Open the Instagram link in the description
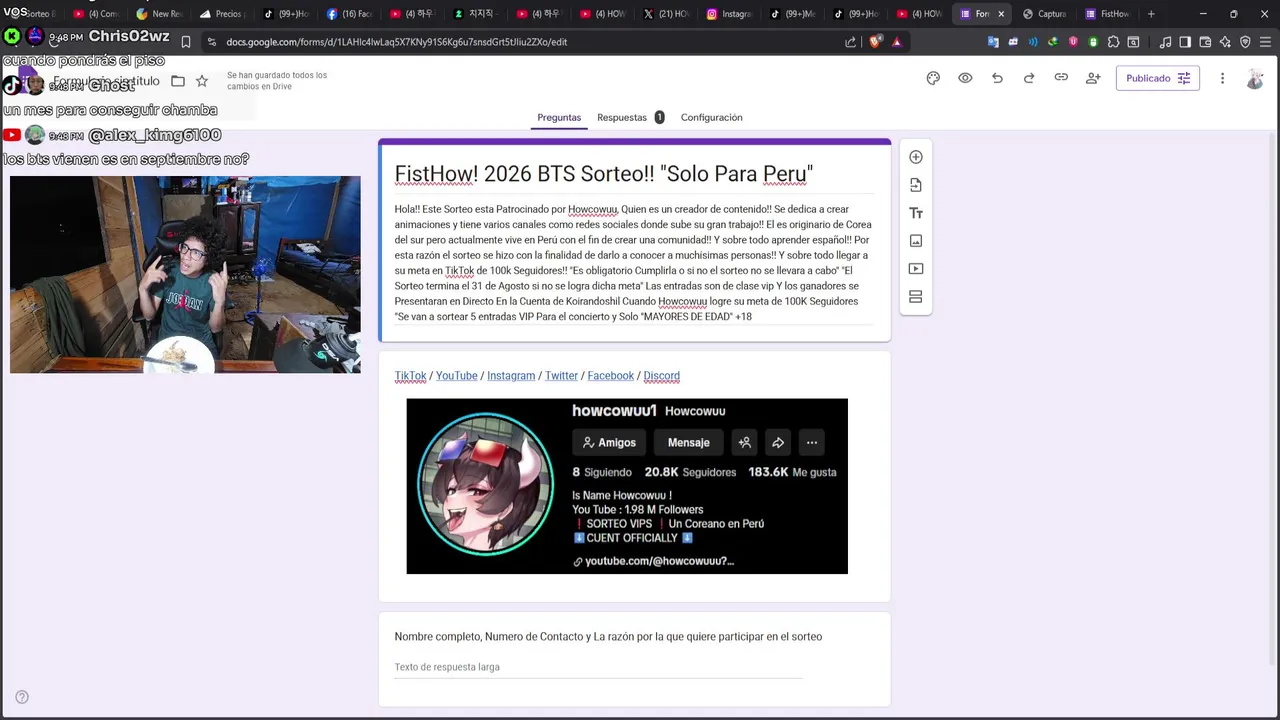The height and width of the screenshot is (720, 1280). (511, 376)
